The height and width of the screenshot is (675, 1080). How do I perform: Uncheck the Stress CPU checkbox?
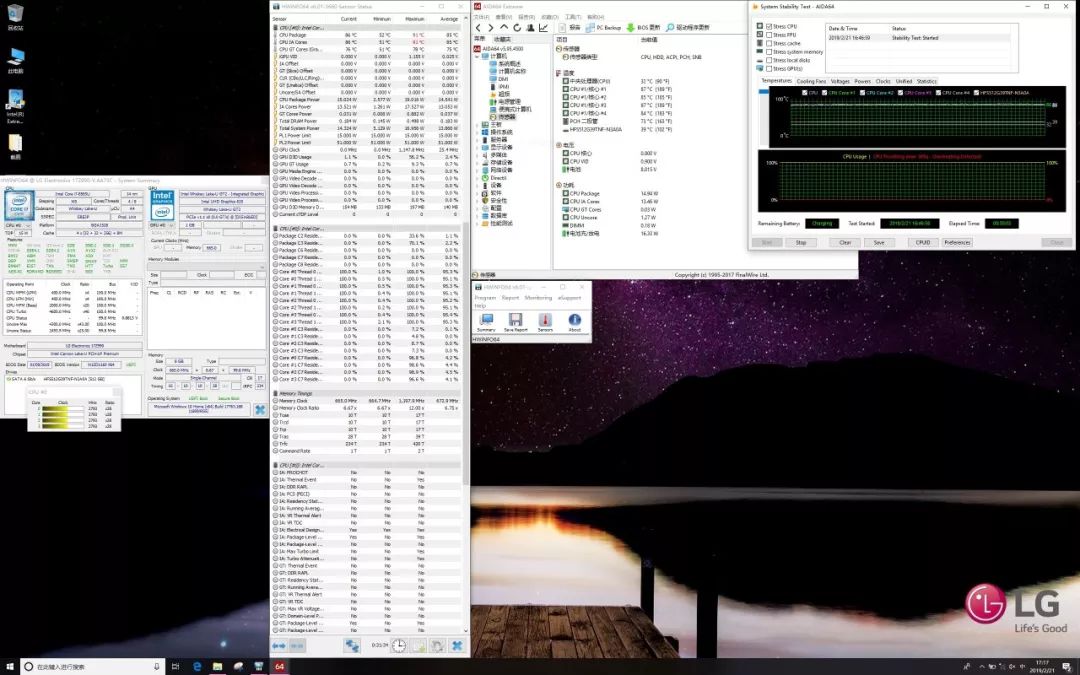[x=768, y=27]
